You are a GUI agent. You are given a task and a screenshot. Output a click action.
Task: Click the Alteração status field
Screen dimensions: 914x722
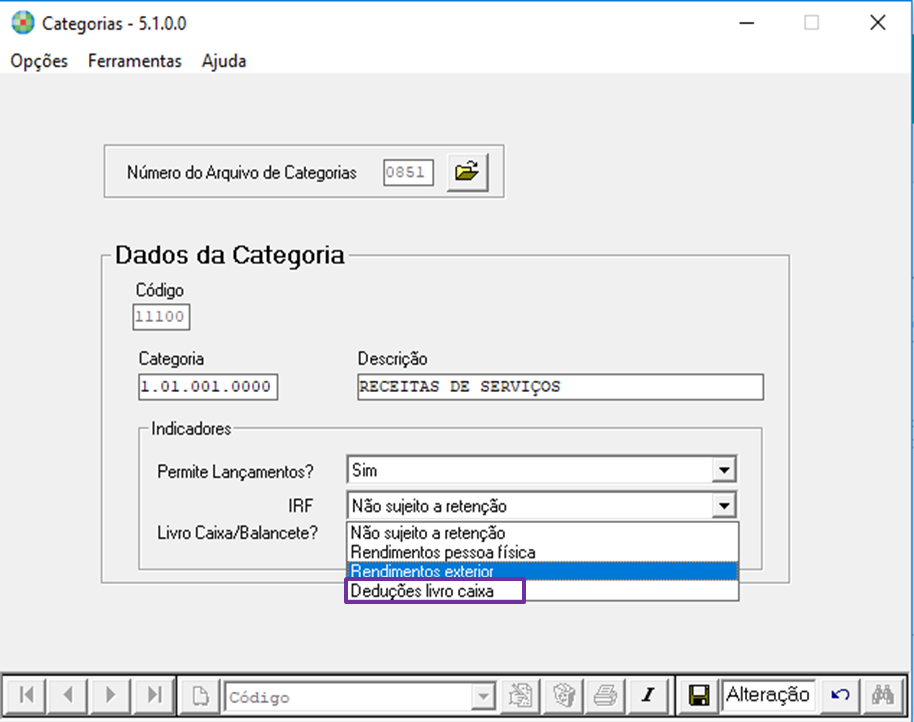click(x=768, y=695)
